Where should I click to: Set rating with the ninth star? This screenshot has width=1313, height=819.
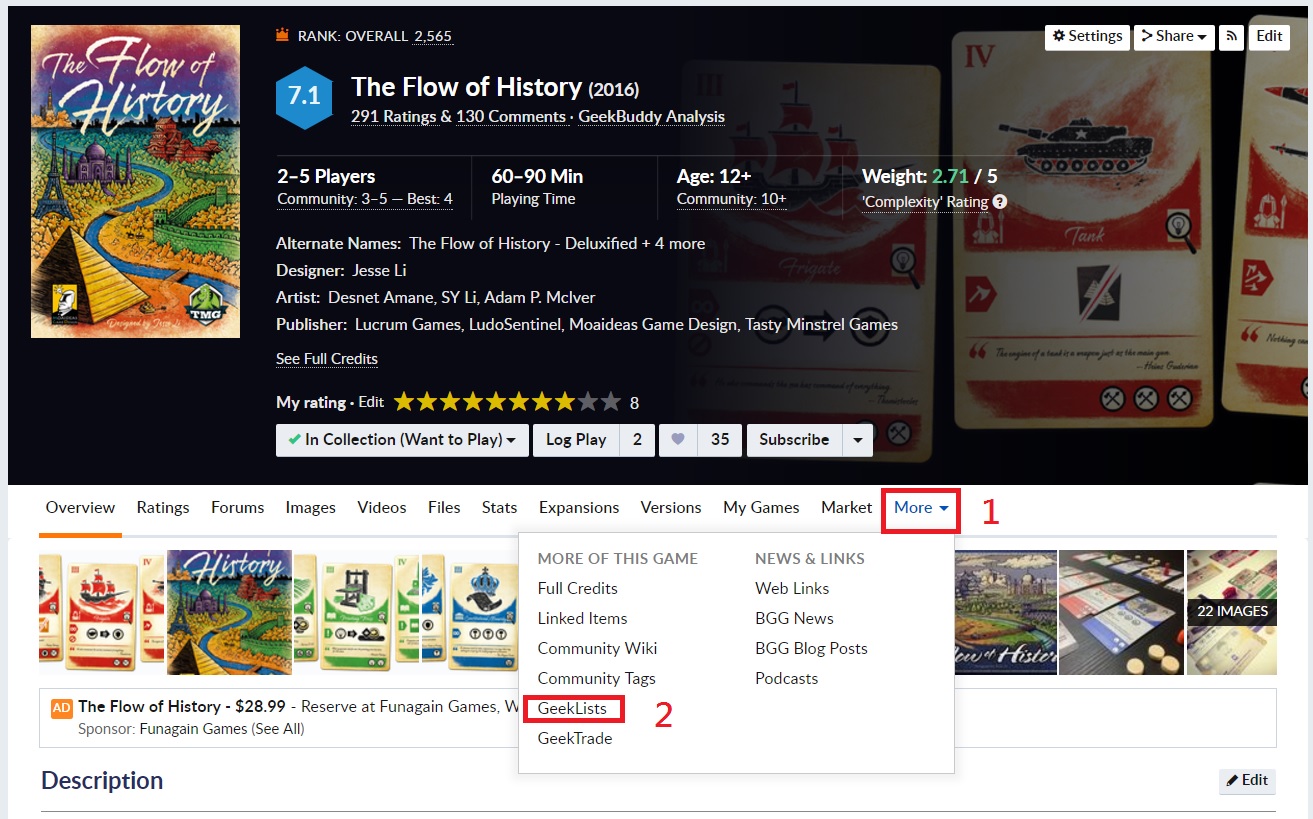[588, 402]
